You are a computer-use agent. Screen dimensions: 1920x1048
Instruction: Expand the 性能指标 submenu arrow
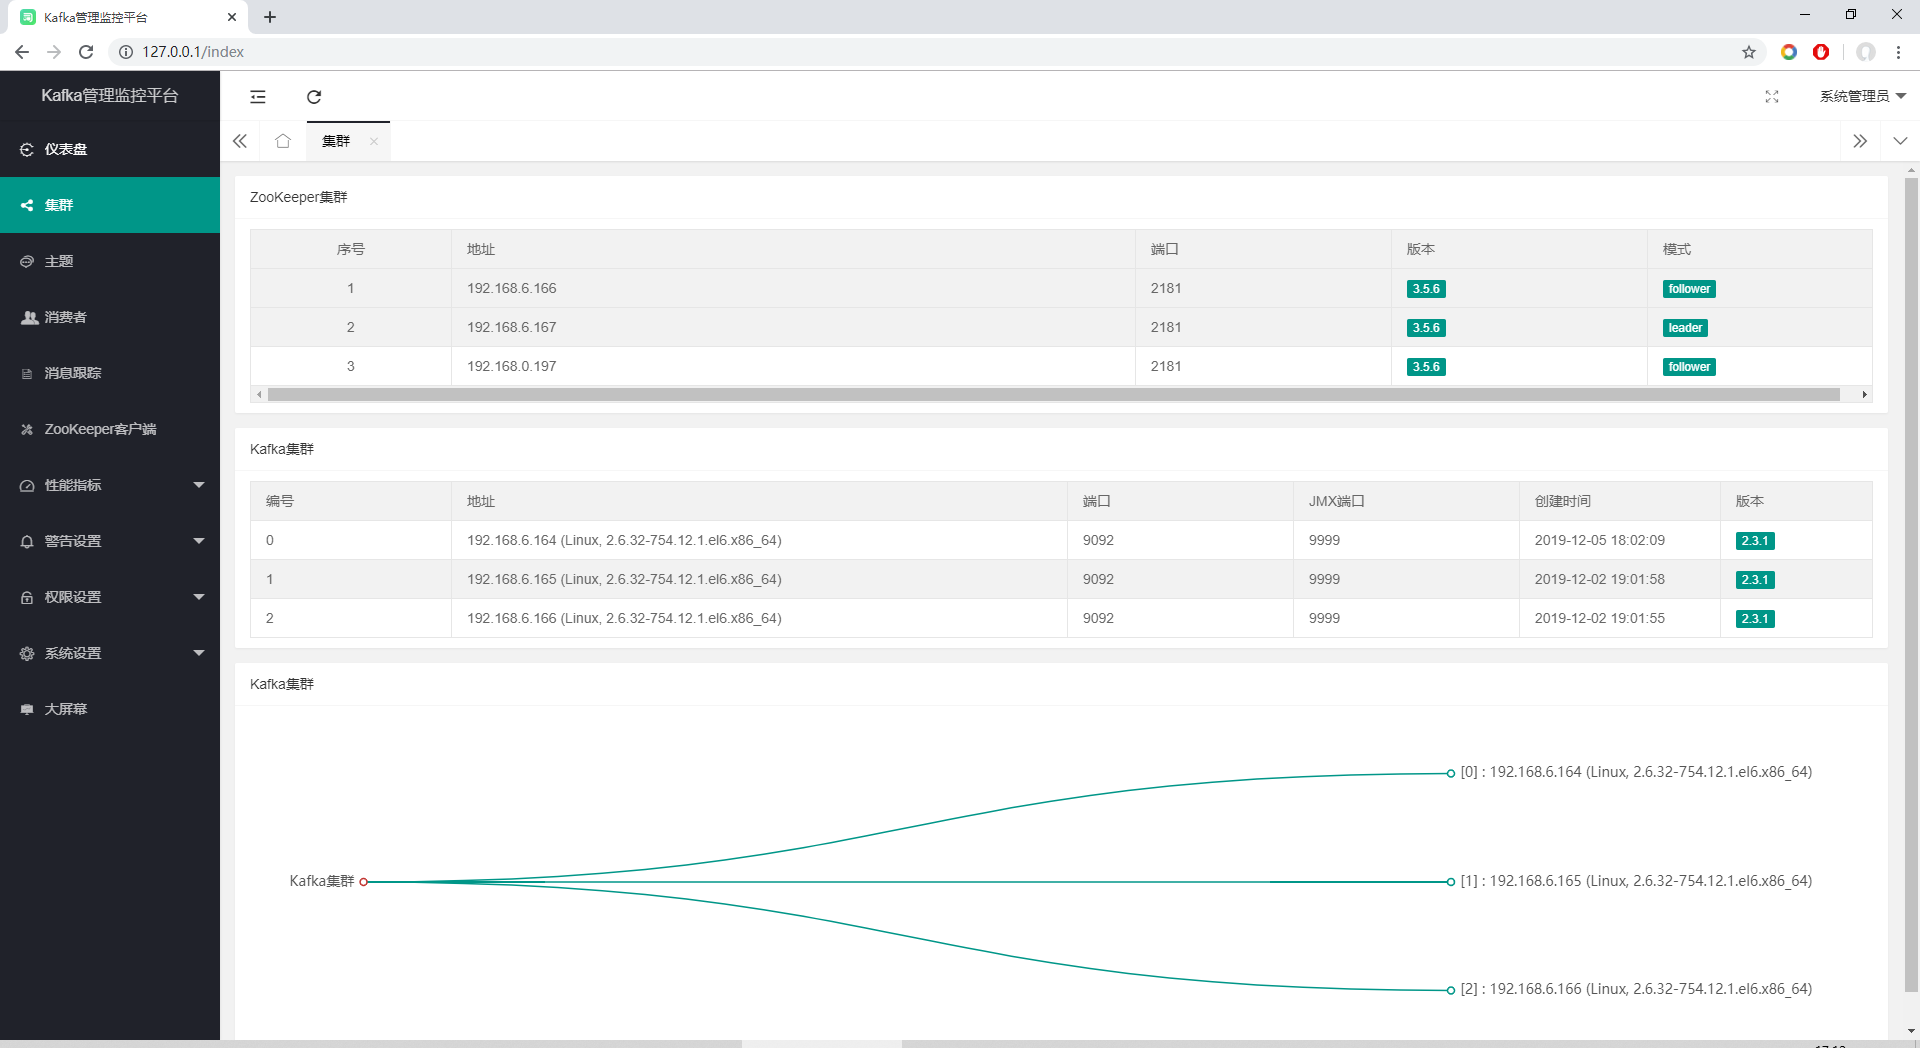coord(199,485)
